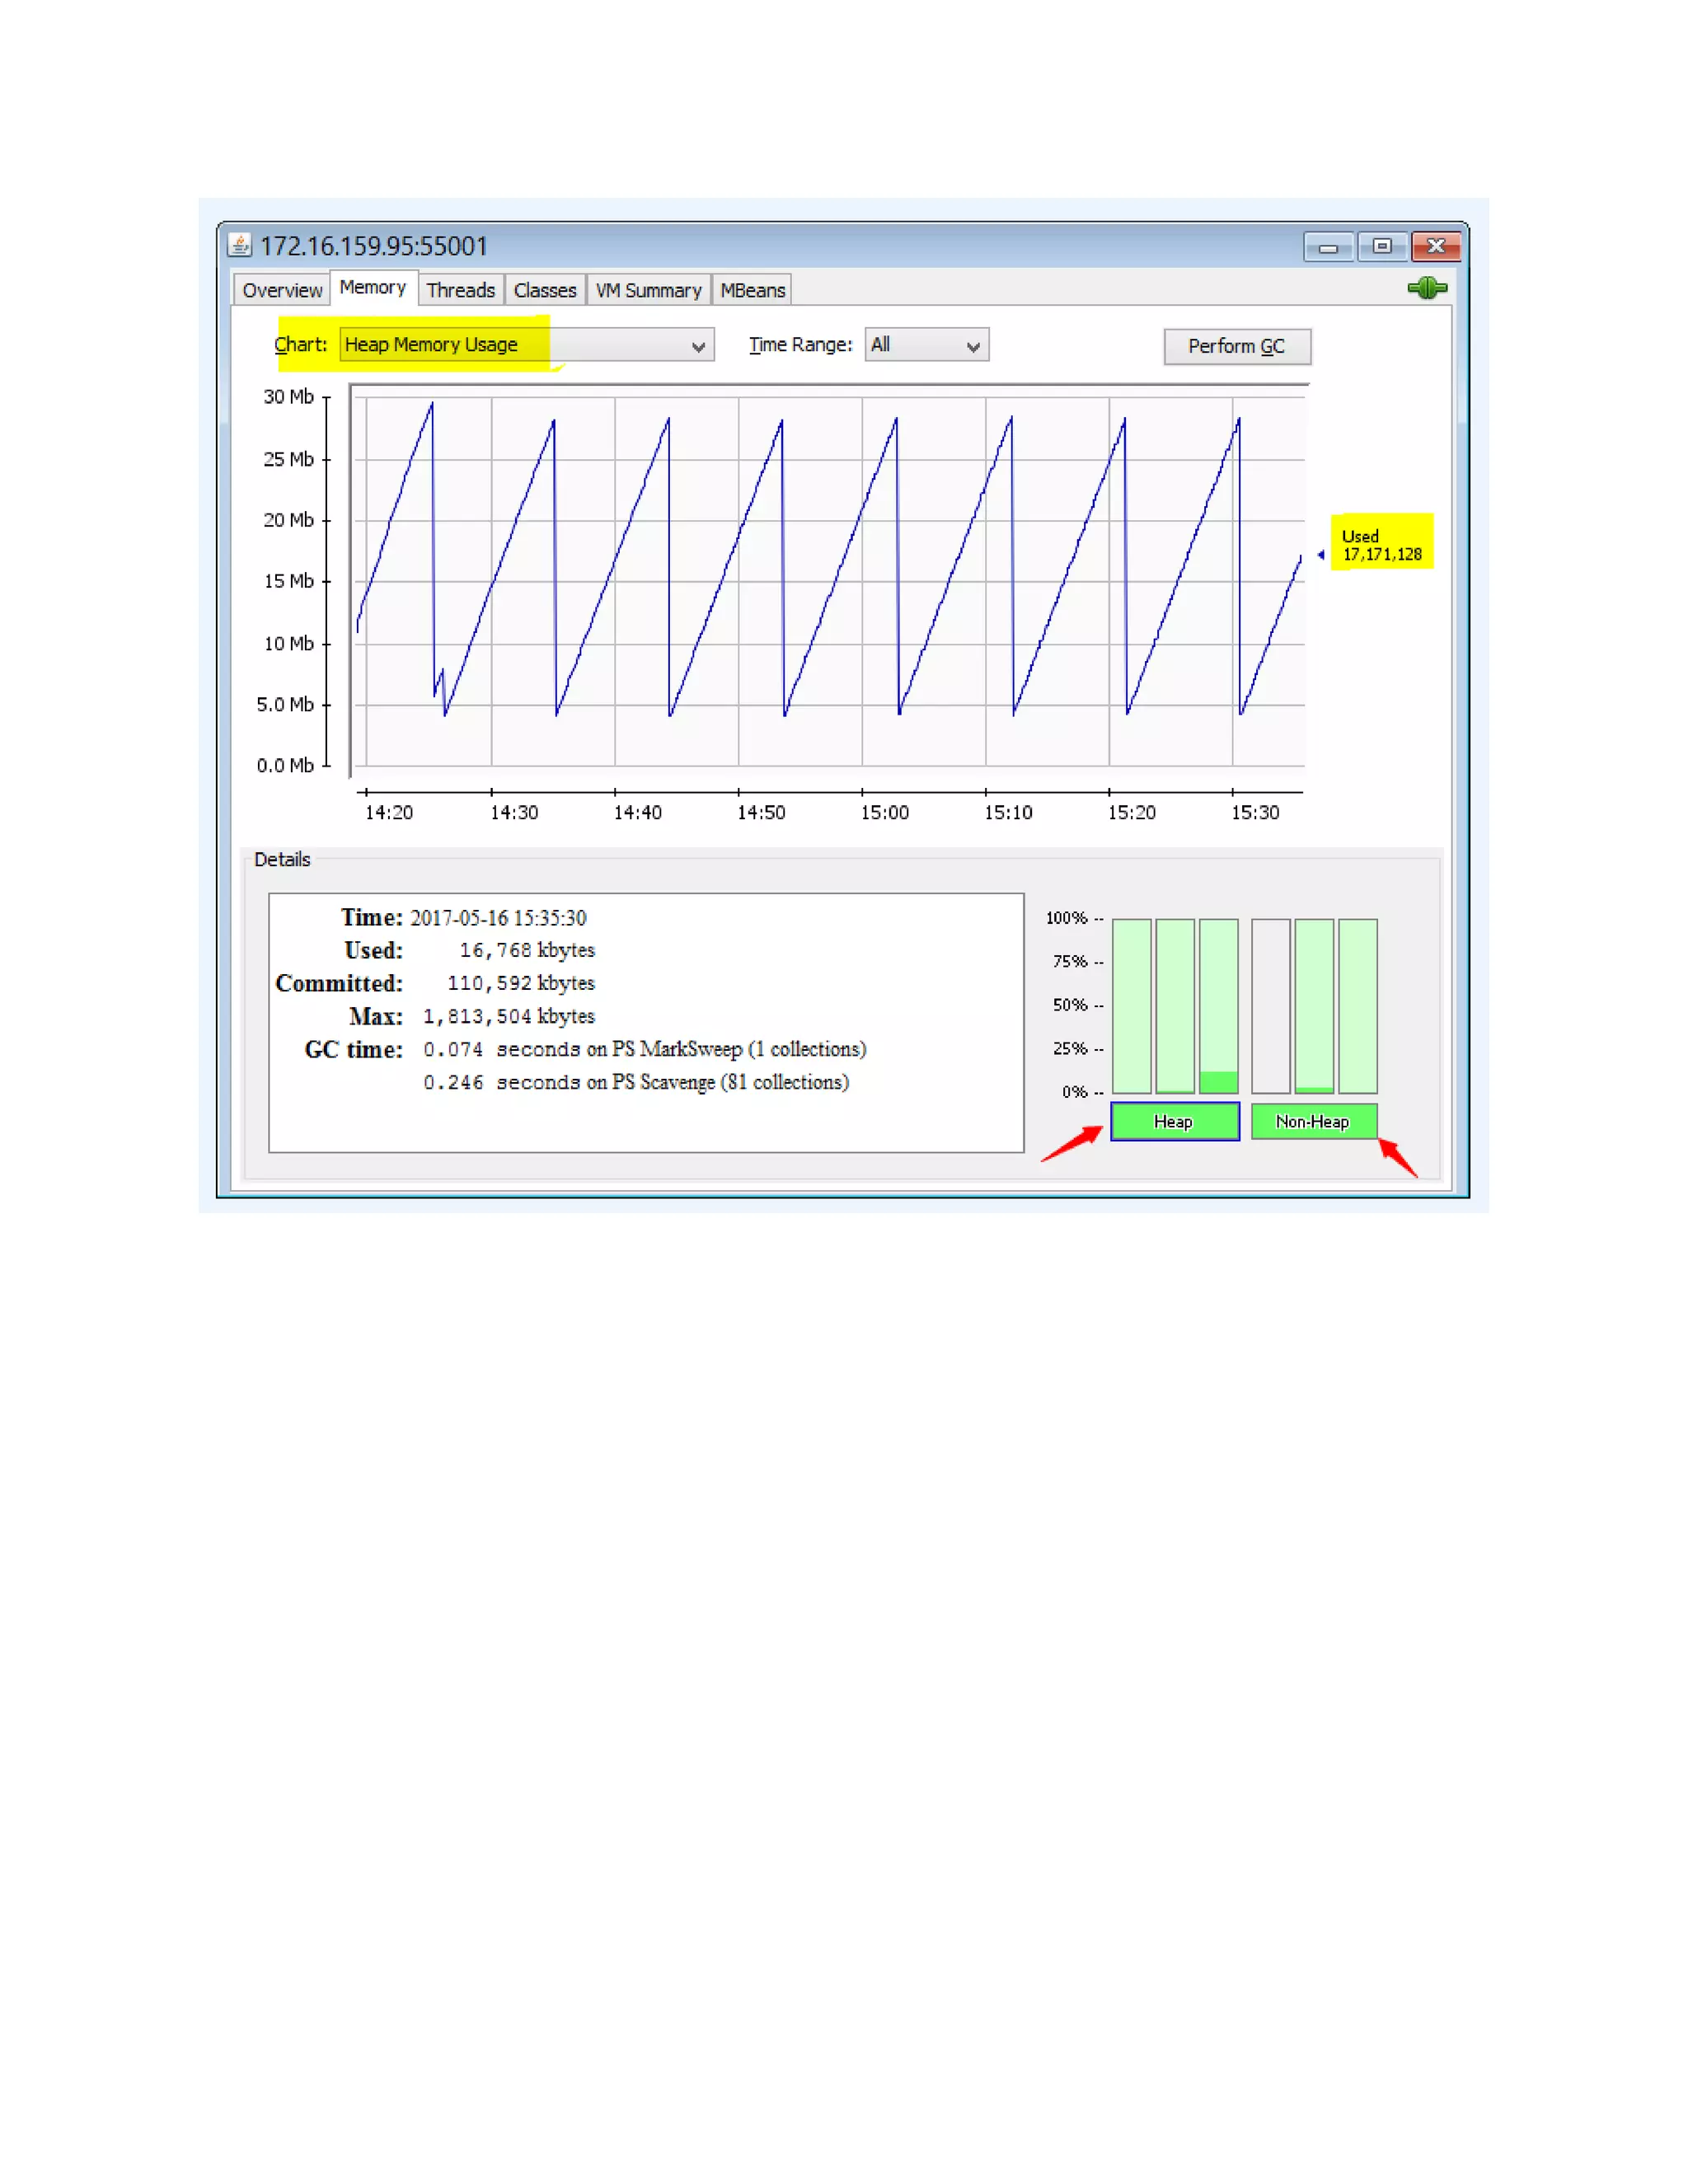Viewport: 1688px width, 2184px height.
Task: Go to the MBeans tab
Action: click(752, 291)
